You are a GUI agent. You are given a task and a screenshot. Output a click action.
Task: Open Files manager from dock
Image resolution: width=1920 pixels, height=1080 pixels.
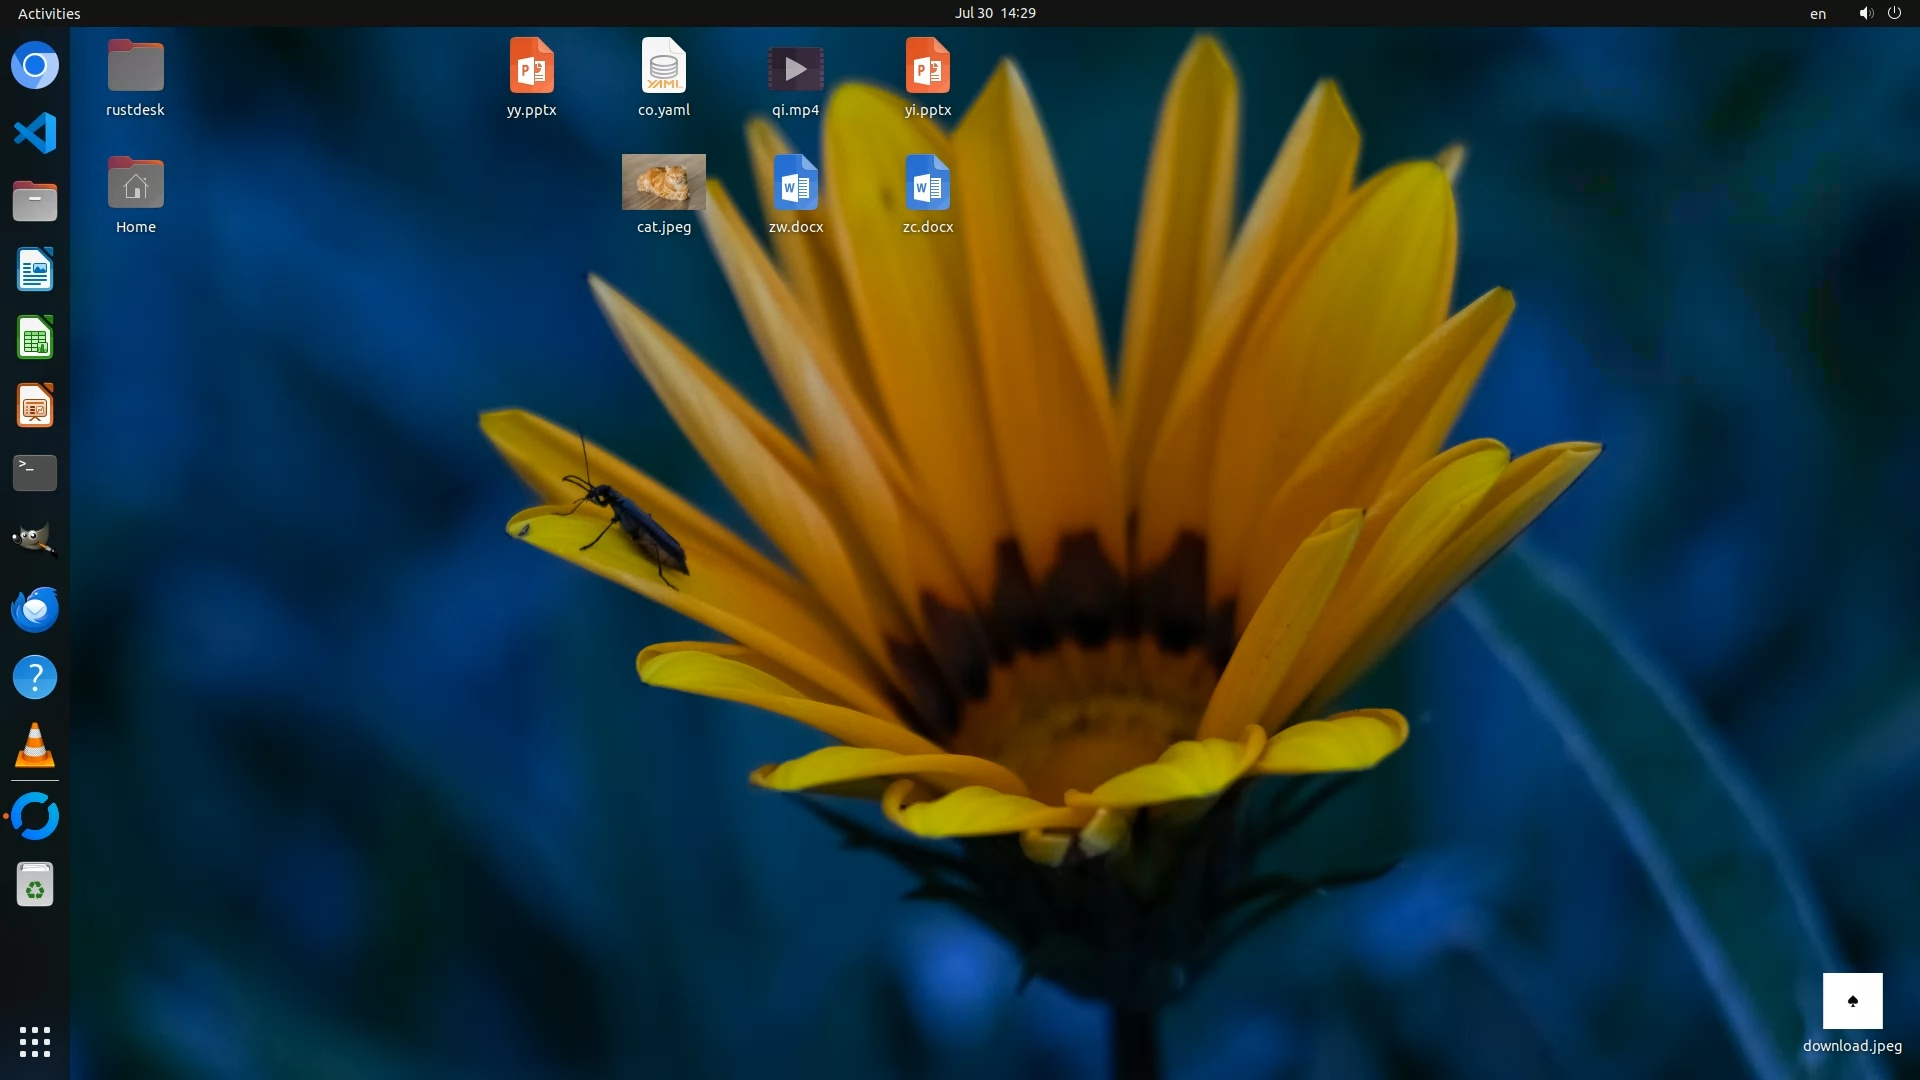tap(35, 202)
